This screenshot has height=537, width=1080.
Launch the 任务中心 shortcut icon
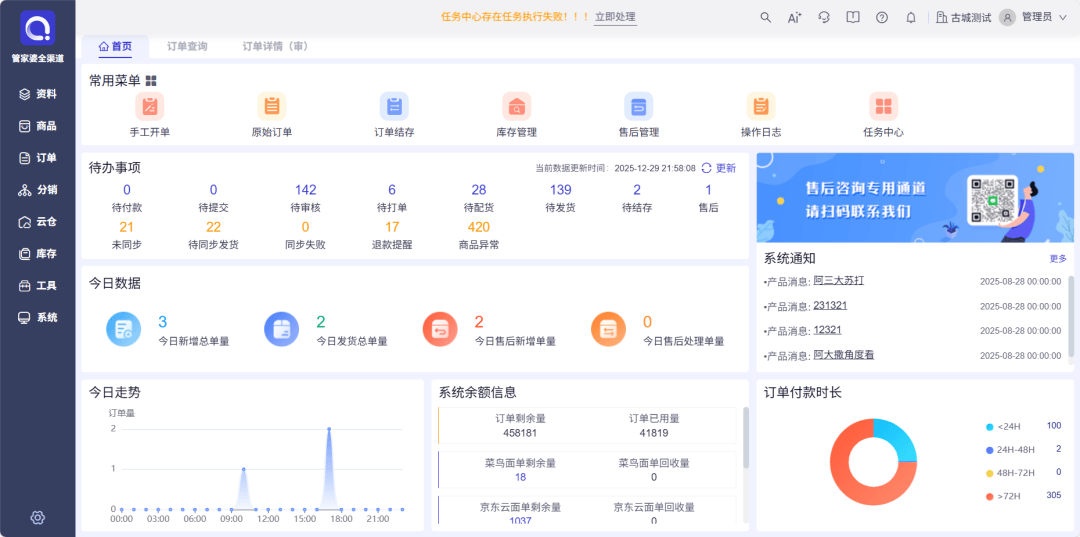pos(883,106)
